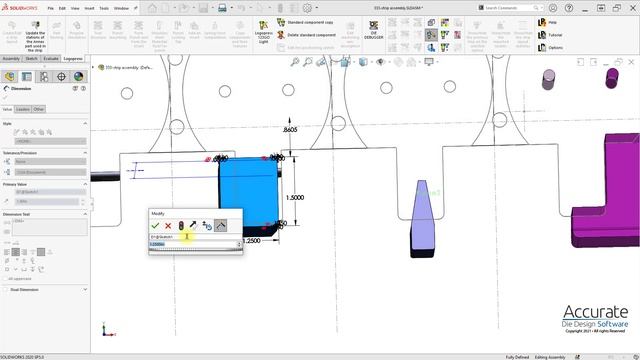The width and height of the screenshot is (640, 360).
Task: Click the Print icon in quick access toolbar
Action: 222,8
